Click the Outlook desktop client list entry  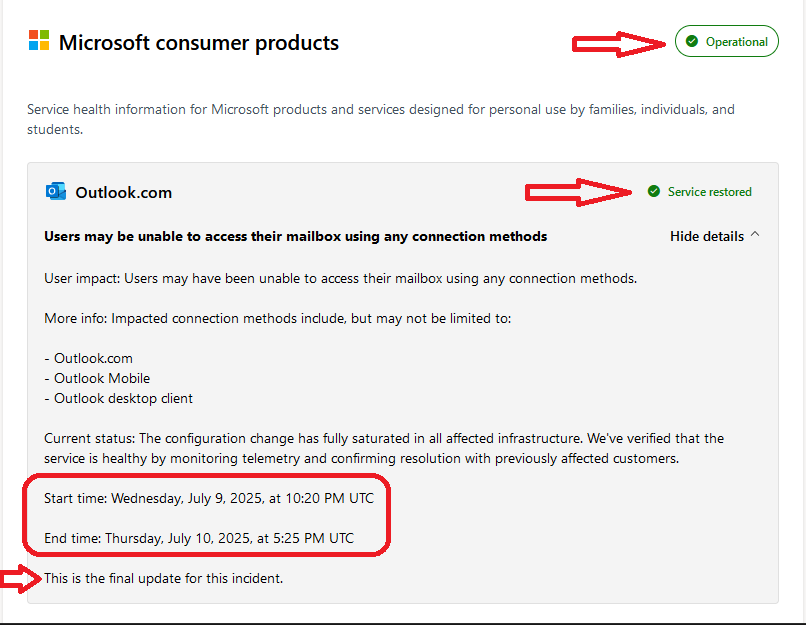click(x=118, y=398)
